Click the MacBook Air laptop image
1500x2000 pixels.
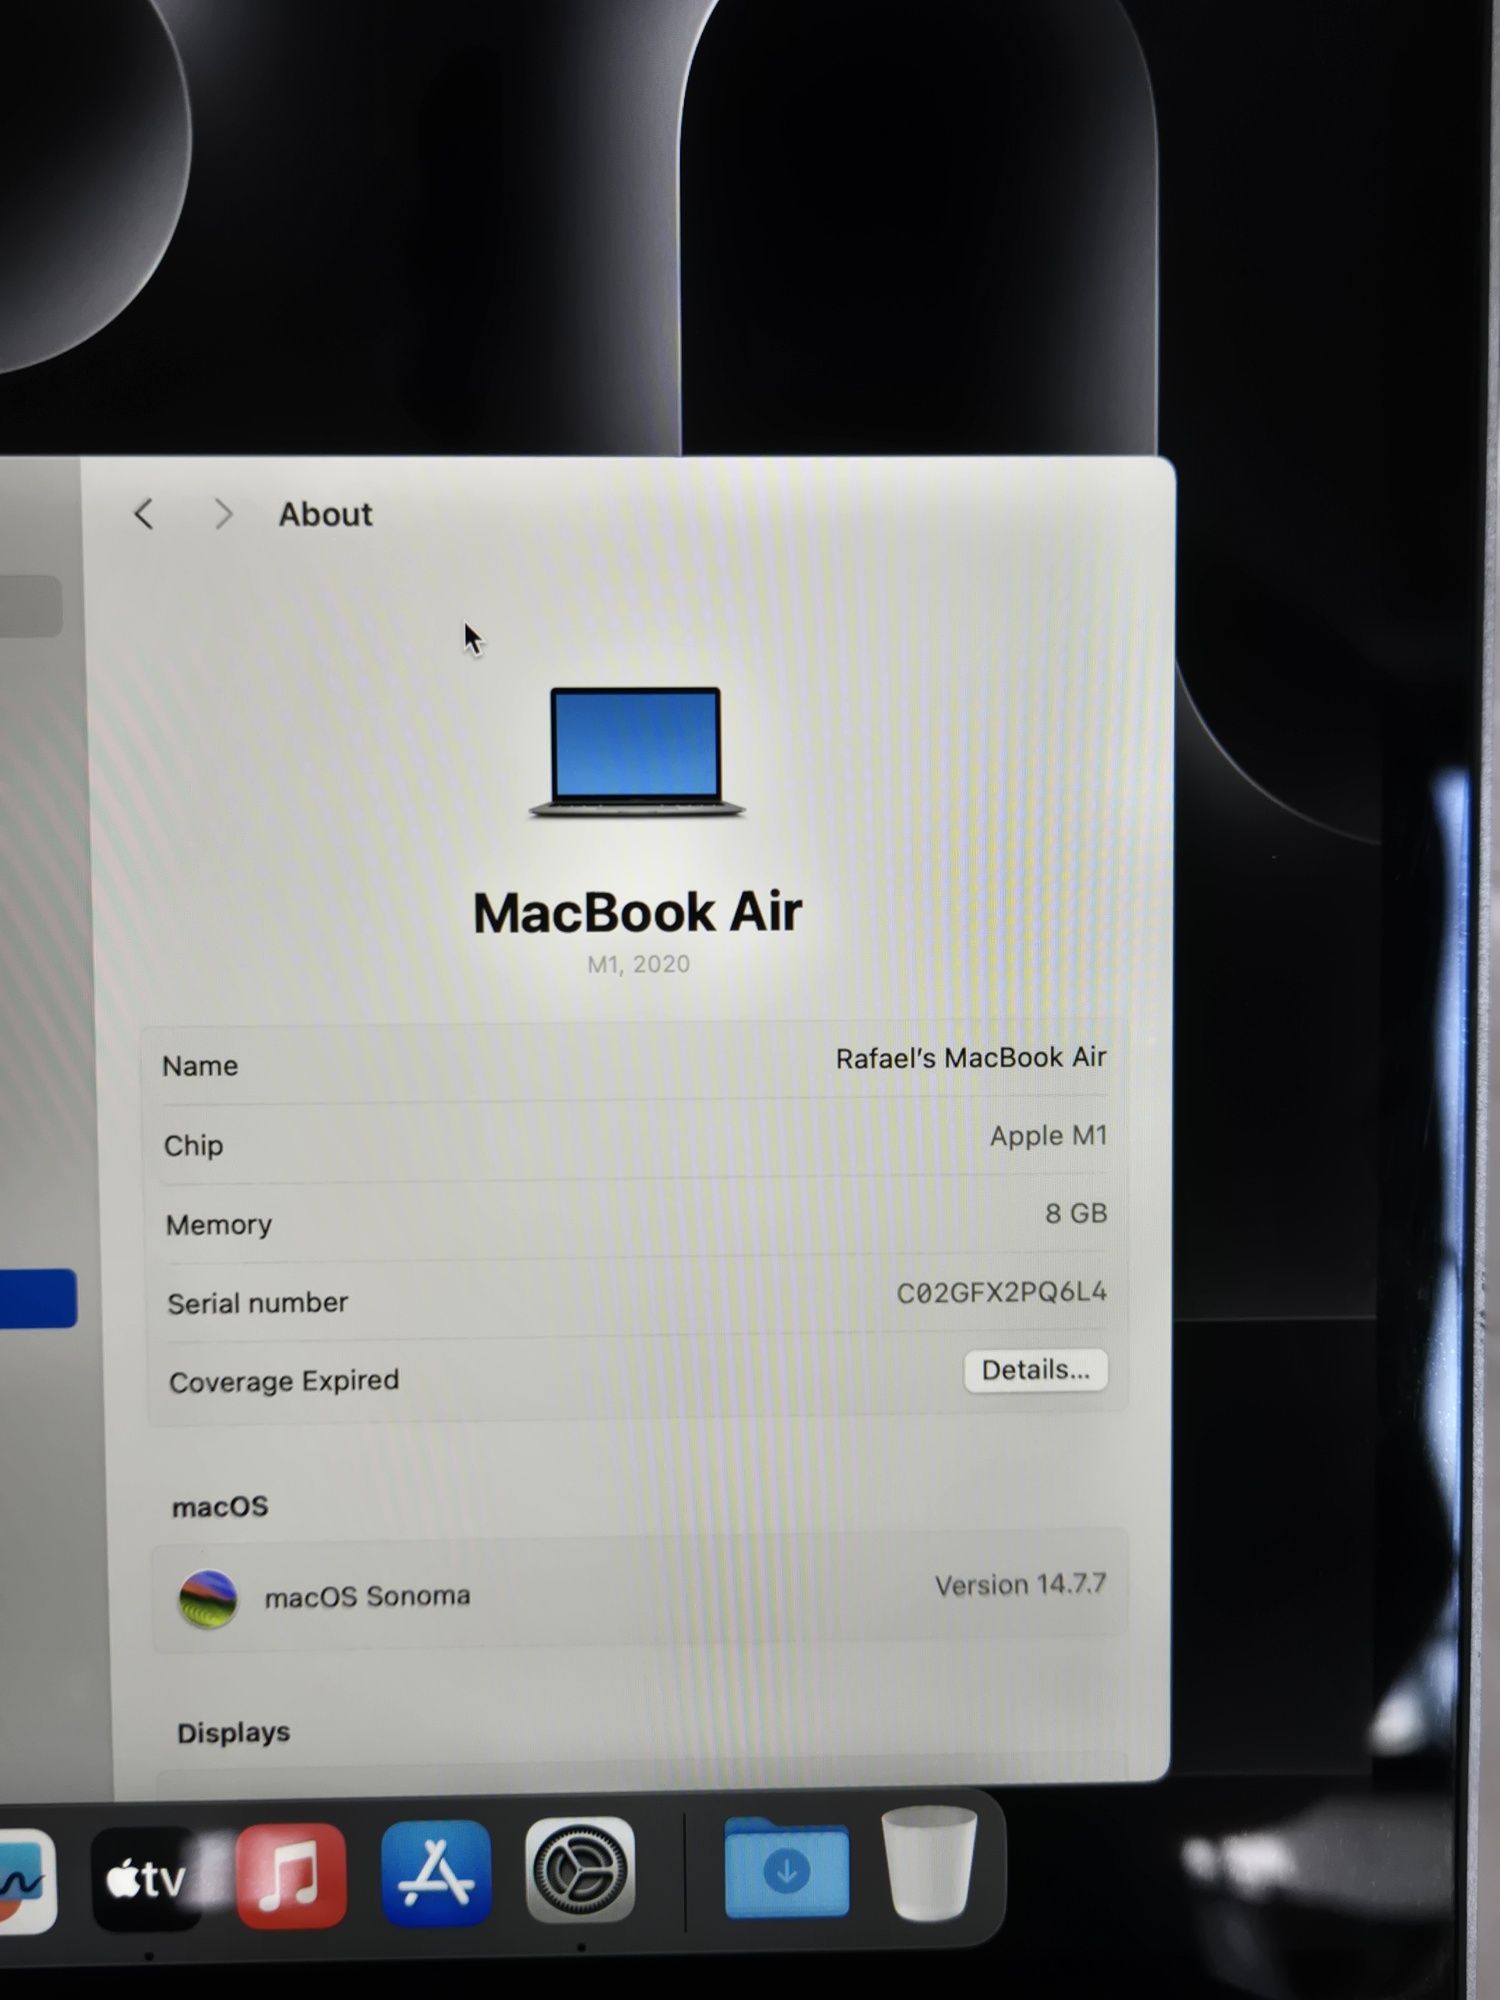636,752
